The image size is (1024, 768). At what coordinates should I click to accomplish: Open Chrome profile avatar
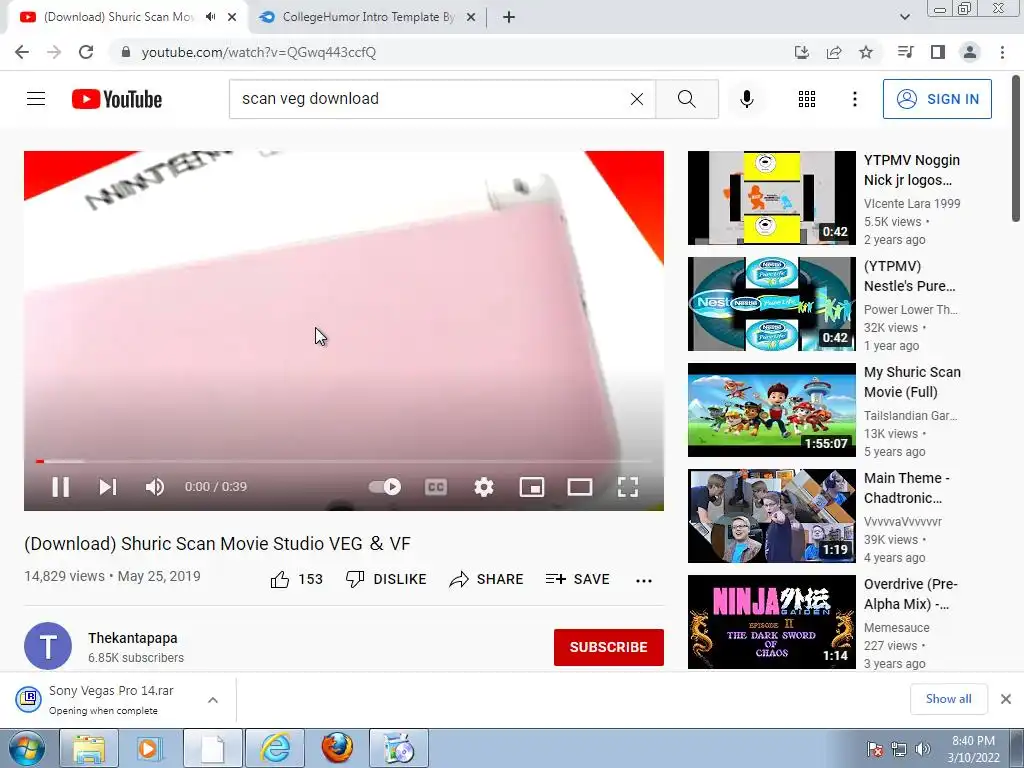[x=970, y=52]
